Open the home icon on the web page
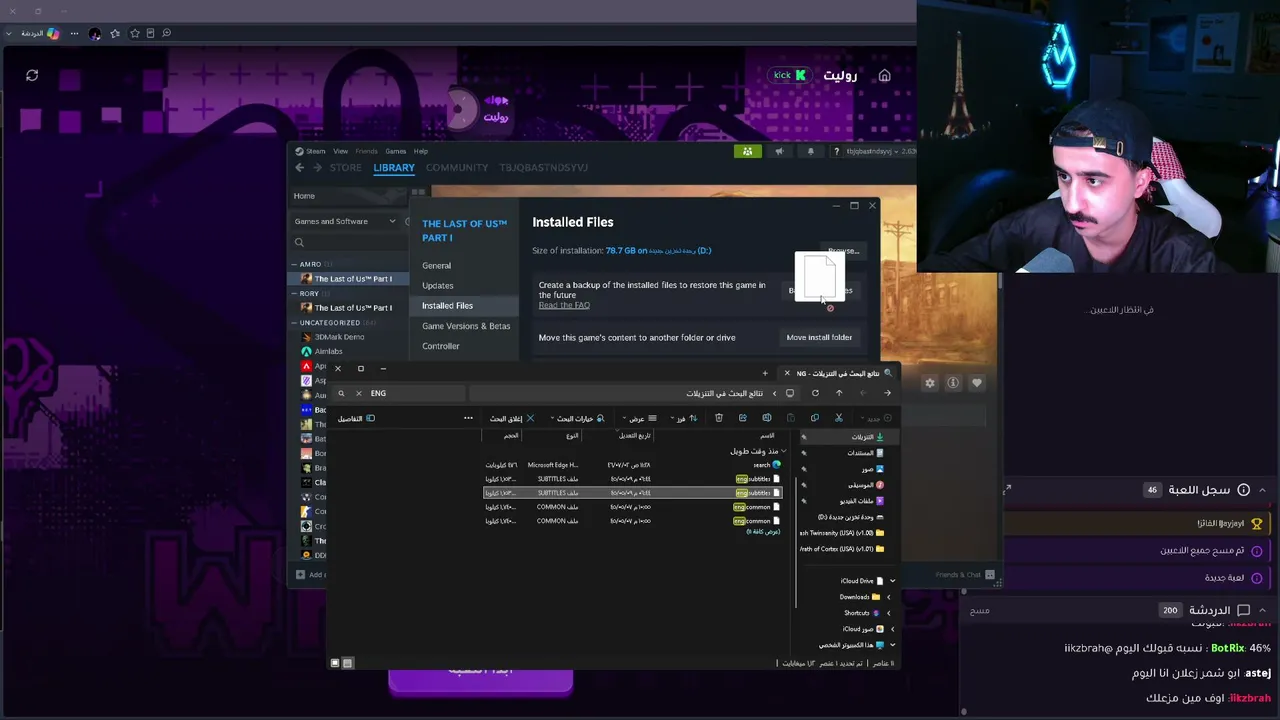 (x=884, y=76)
